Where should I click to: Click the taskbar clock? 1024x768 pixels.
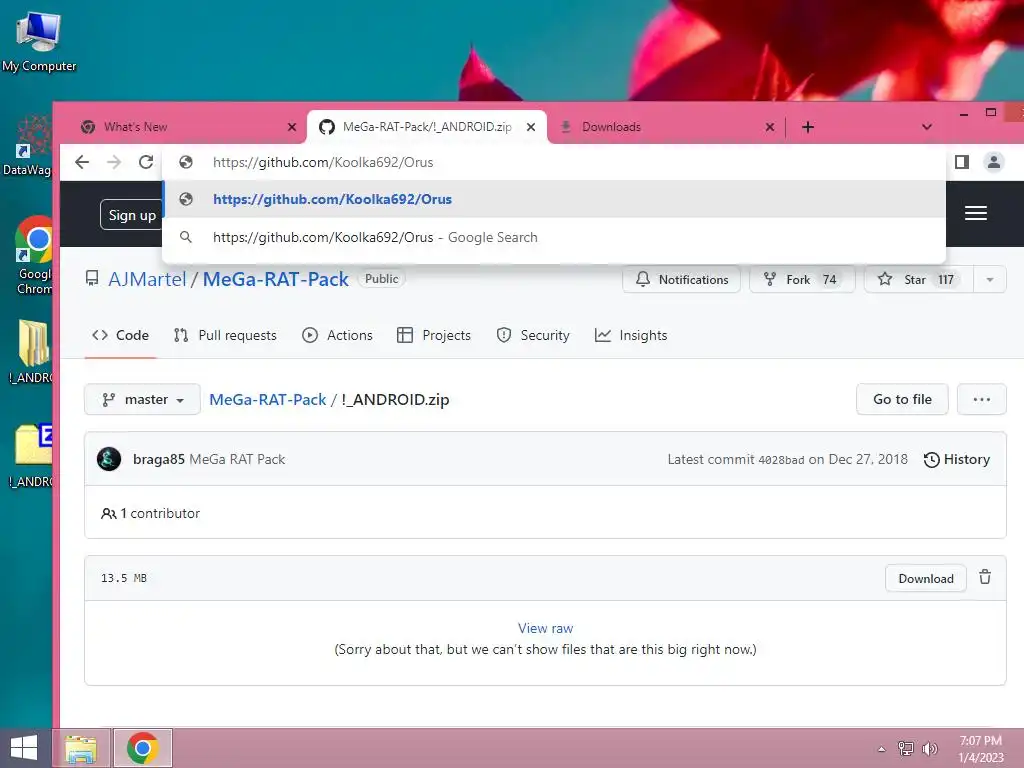click(981, 749)
